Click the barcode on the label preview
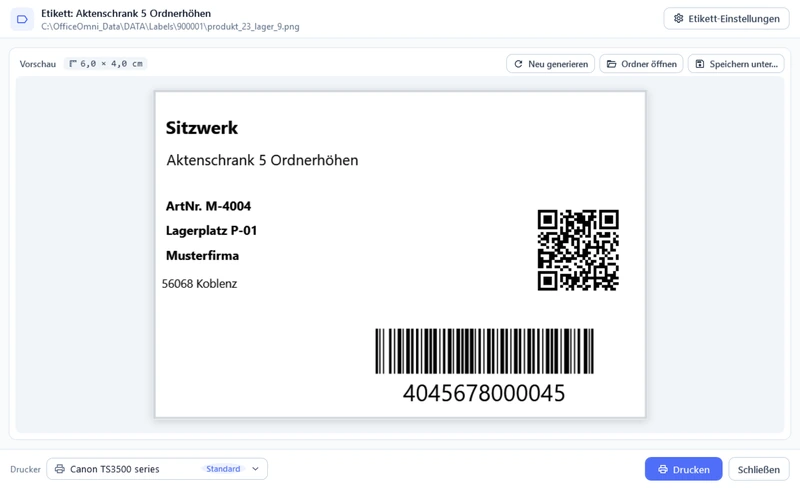800x488 pixels. [x=484, y=351]
